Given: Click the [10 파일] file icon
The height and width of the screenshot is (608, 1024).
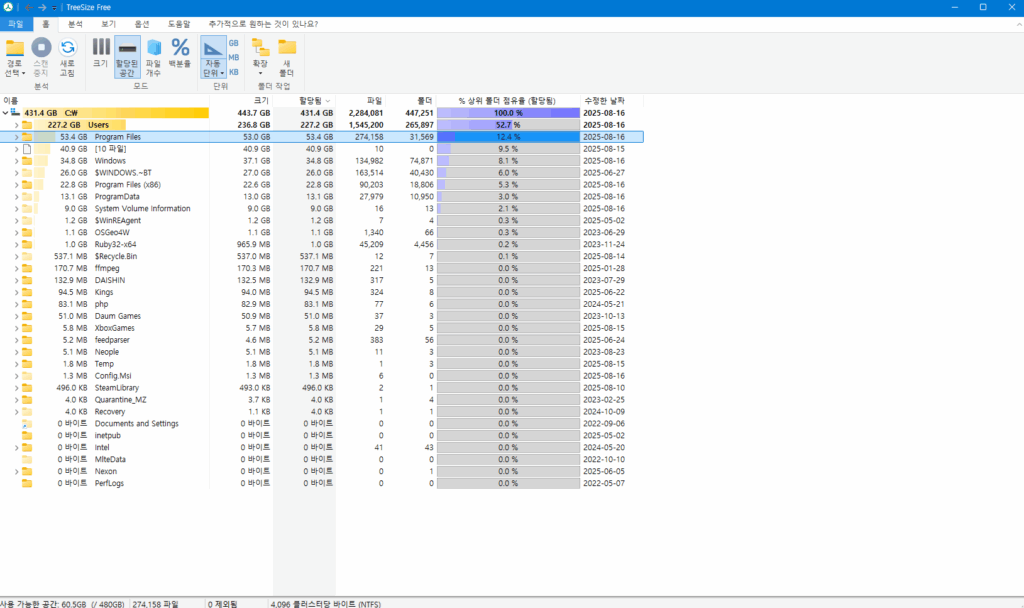Looking at the screenshot, I should (27, 149).
